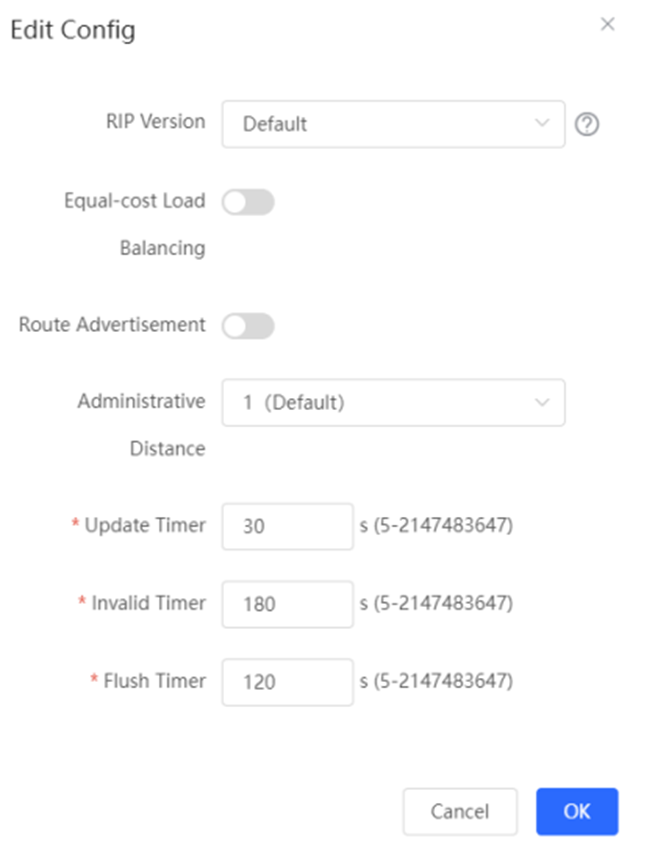This screenshot has width=669, height=866.
Task: Click the Invalid Timer label
Action: tap(149, 603)
